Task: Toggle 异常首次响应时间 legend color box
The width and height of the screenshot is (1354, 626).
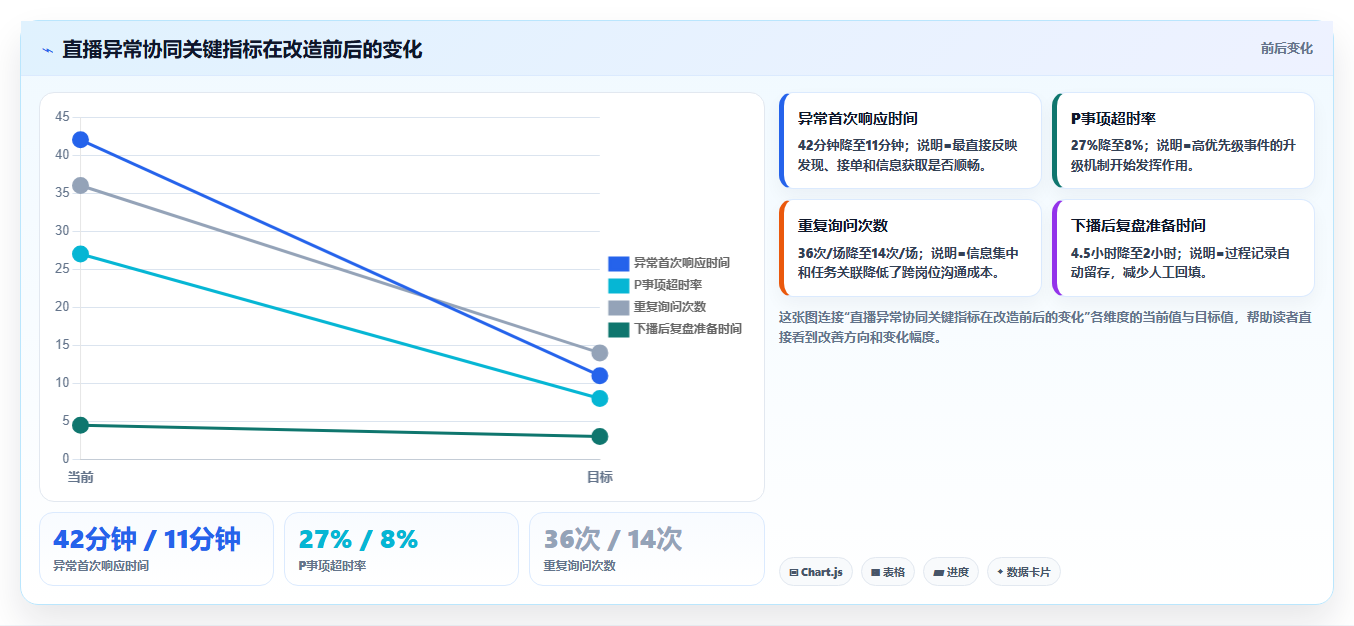Action: click(618, 263)
